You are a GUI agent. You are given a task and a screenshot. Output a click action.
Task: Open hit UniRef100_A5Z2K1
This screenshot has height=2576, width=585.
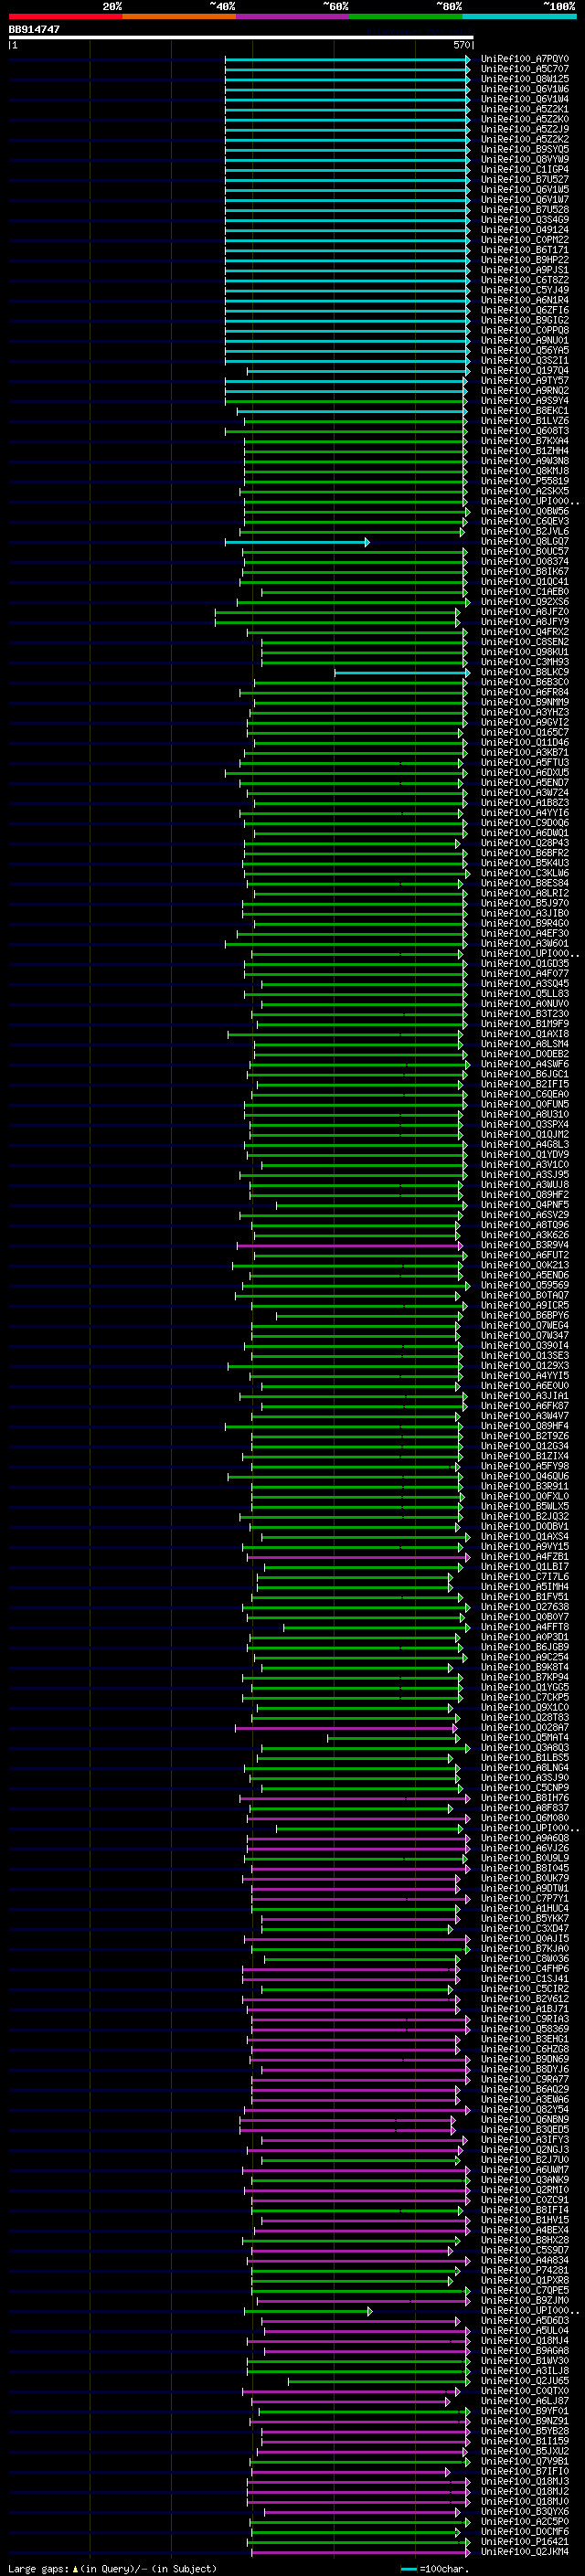click(525, 109)
